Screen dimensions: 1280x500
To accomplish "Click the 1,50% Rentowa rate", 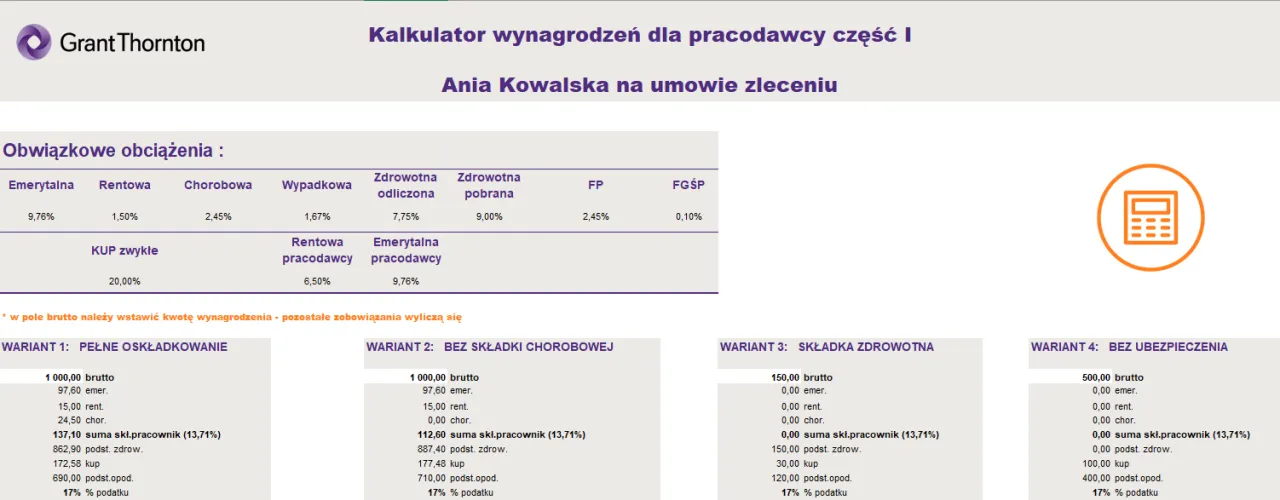I will pos(125,216).
